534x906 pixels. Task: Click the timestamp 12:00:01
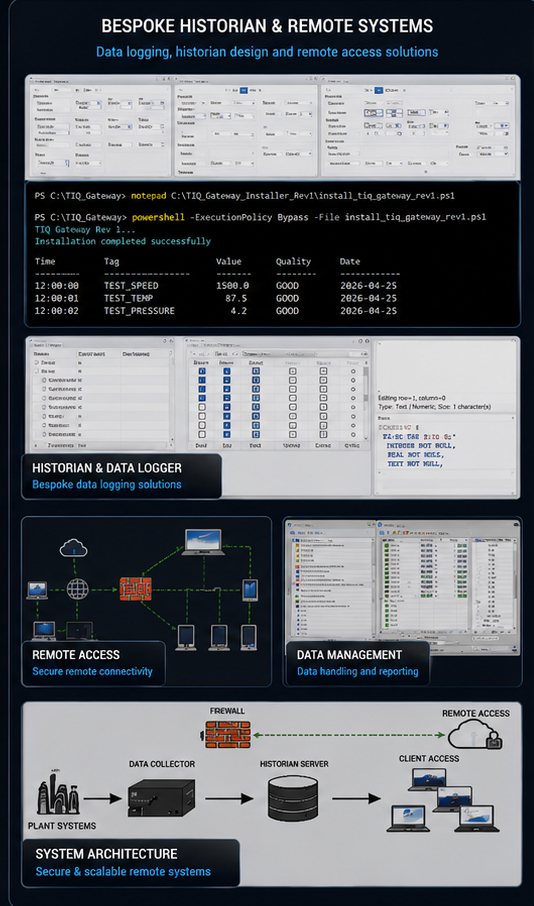coord(57,298)
